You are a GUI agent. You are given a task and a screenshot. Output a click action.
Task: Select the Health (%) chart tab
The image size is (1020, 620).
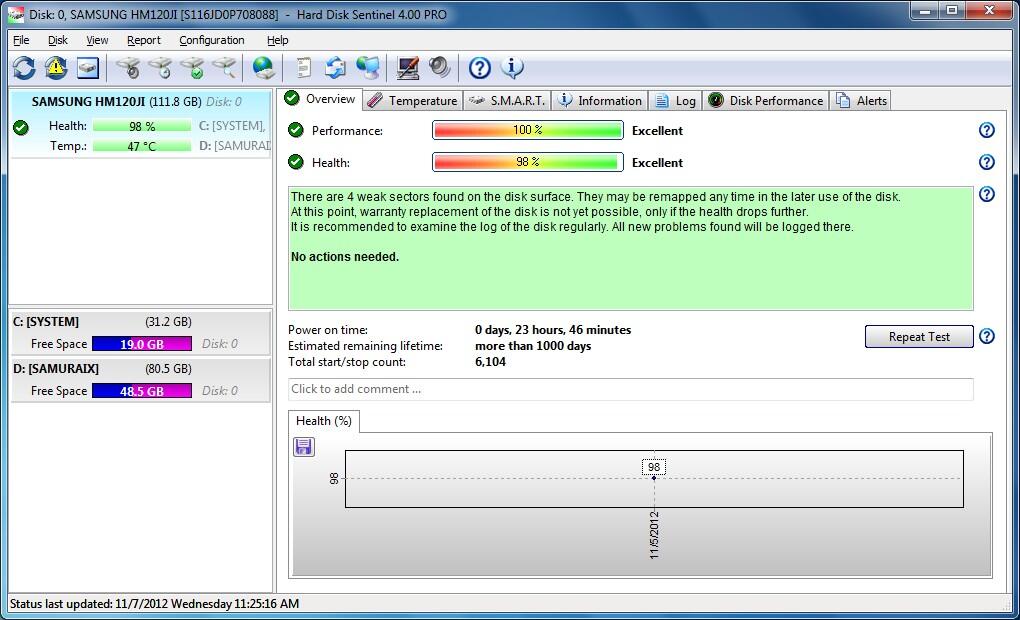324,421
